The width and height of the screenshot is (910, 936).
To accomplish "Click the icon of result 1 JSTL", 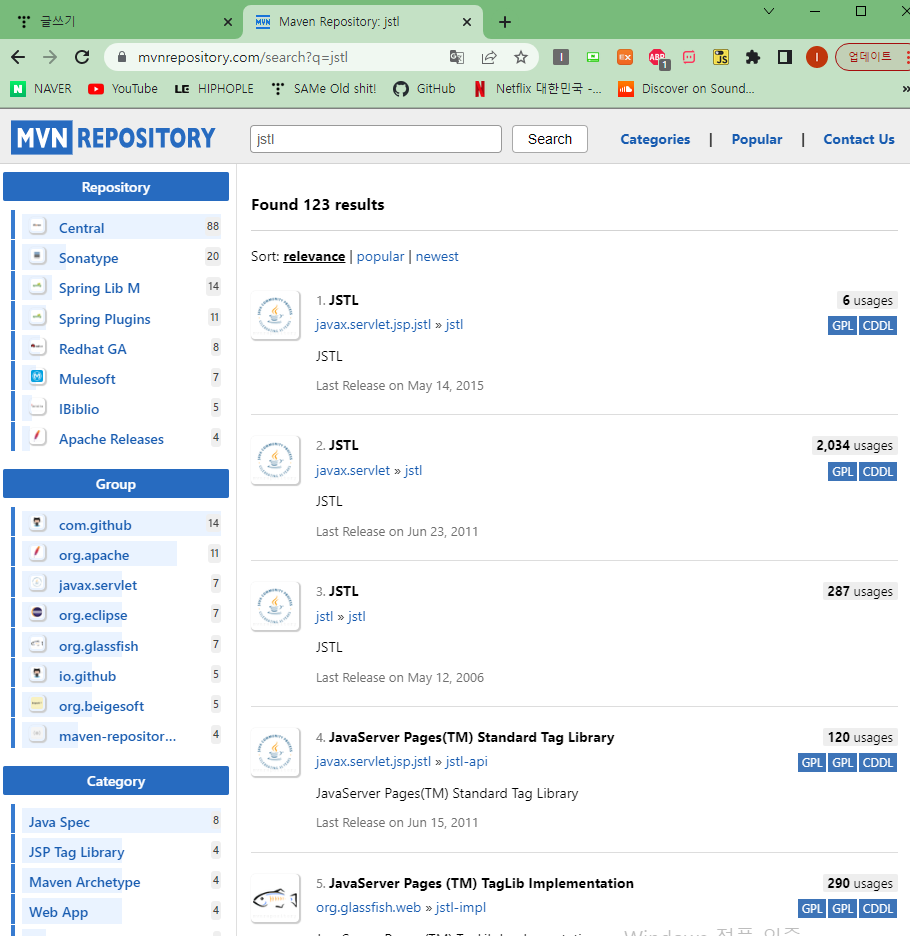I will pos(275,315).
